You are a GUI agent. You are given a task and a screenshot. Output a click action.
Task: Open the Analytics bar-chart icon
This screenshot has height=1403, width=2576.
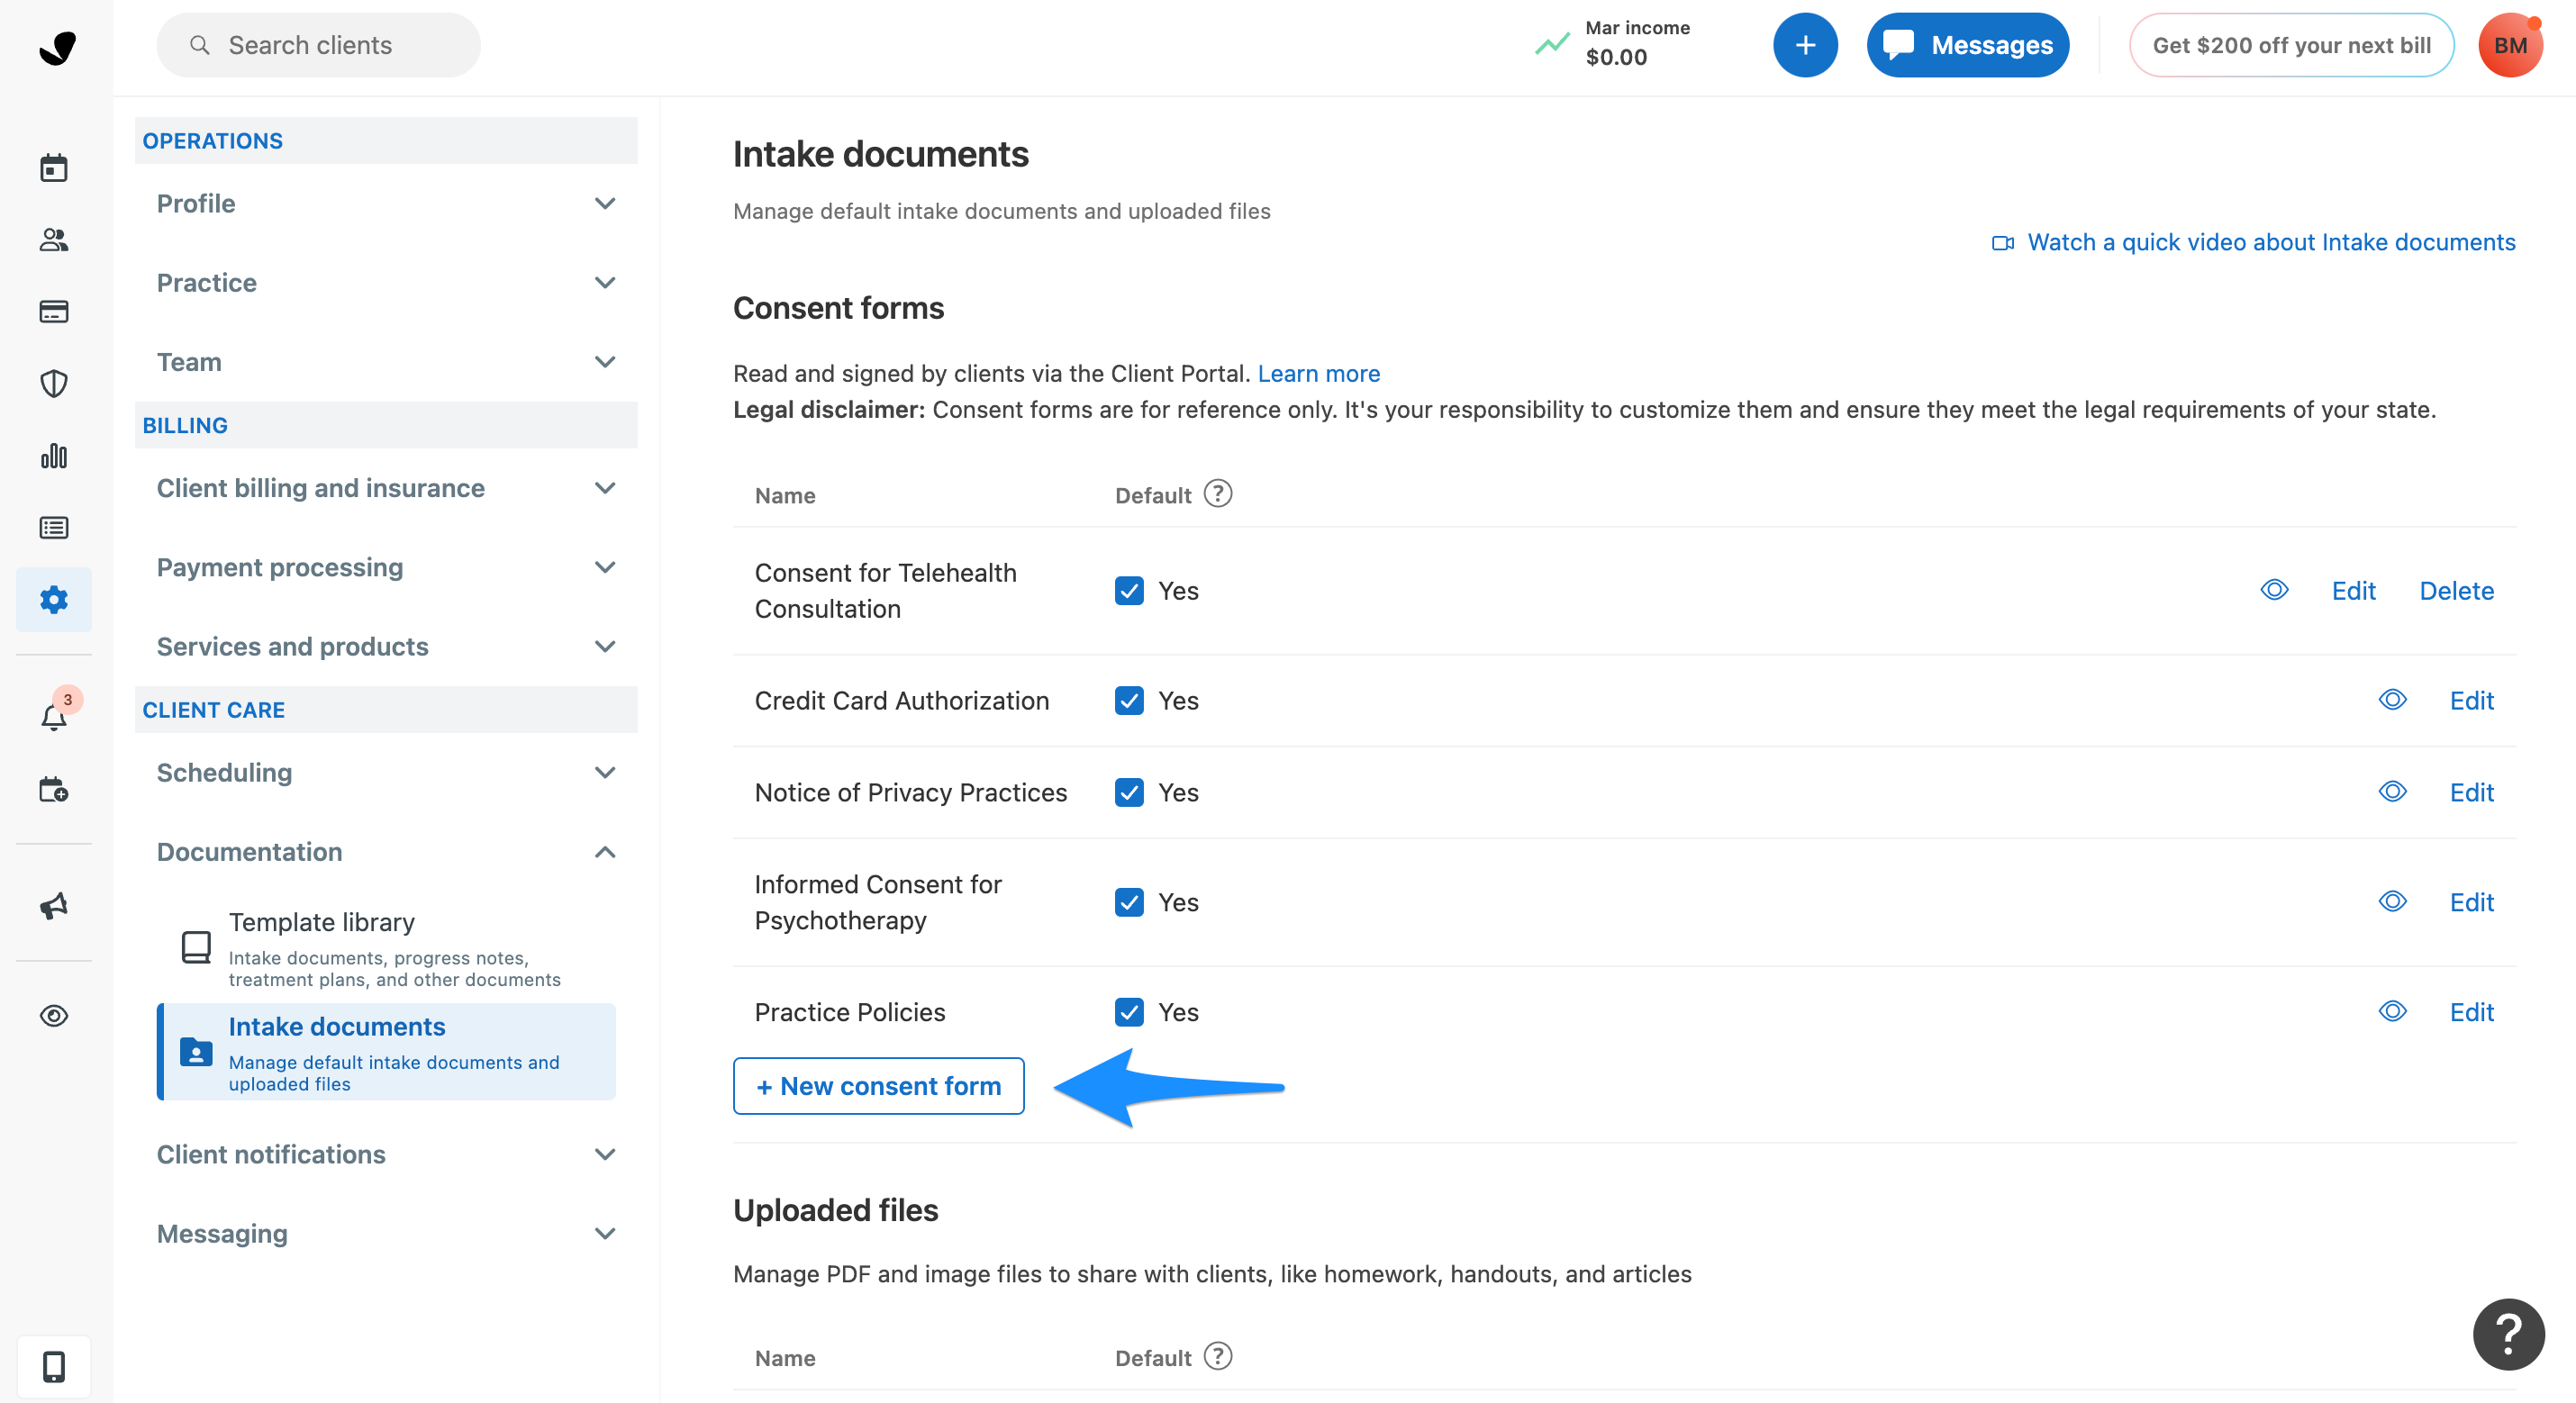[53, 456]
